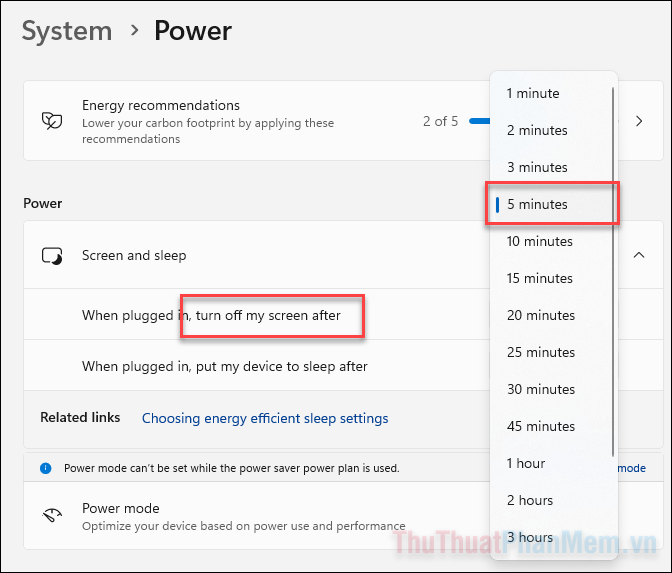Click the Screen and sleep monitor icon
Viewport: 672px width, 573px height.
(52, 256)
